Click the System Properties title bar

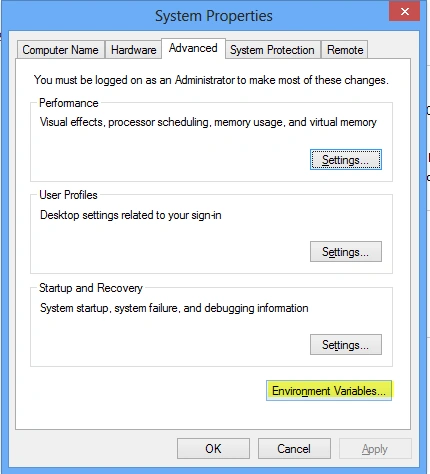point(214,16)
